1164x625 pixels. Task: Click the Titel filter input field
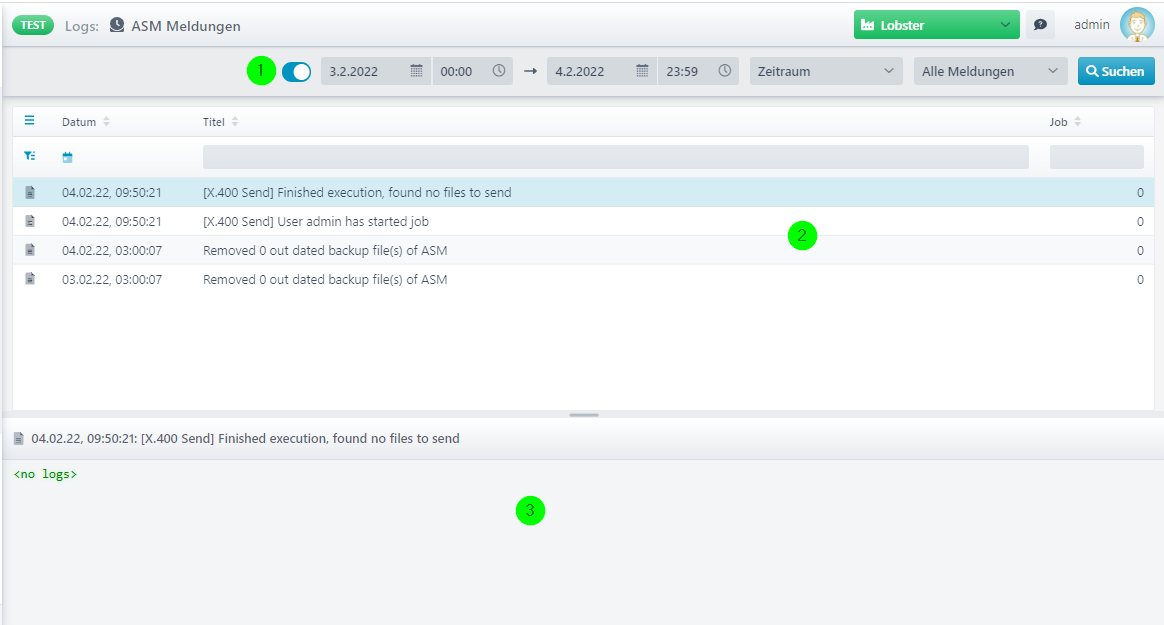click(615, 157)
